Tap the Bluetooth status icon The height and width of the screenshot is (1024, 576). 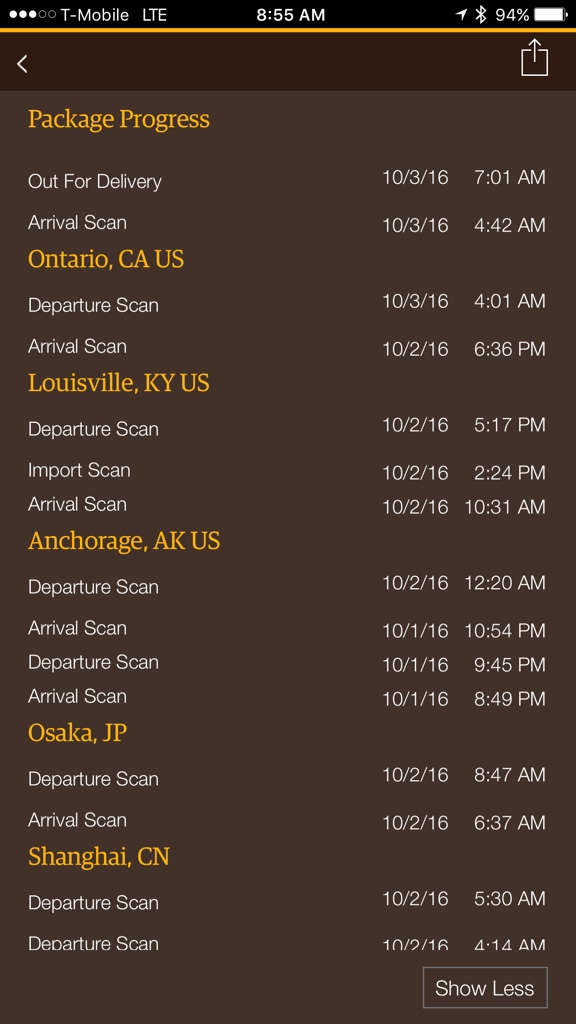pyautogui.click(x=481, y=14)
